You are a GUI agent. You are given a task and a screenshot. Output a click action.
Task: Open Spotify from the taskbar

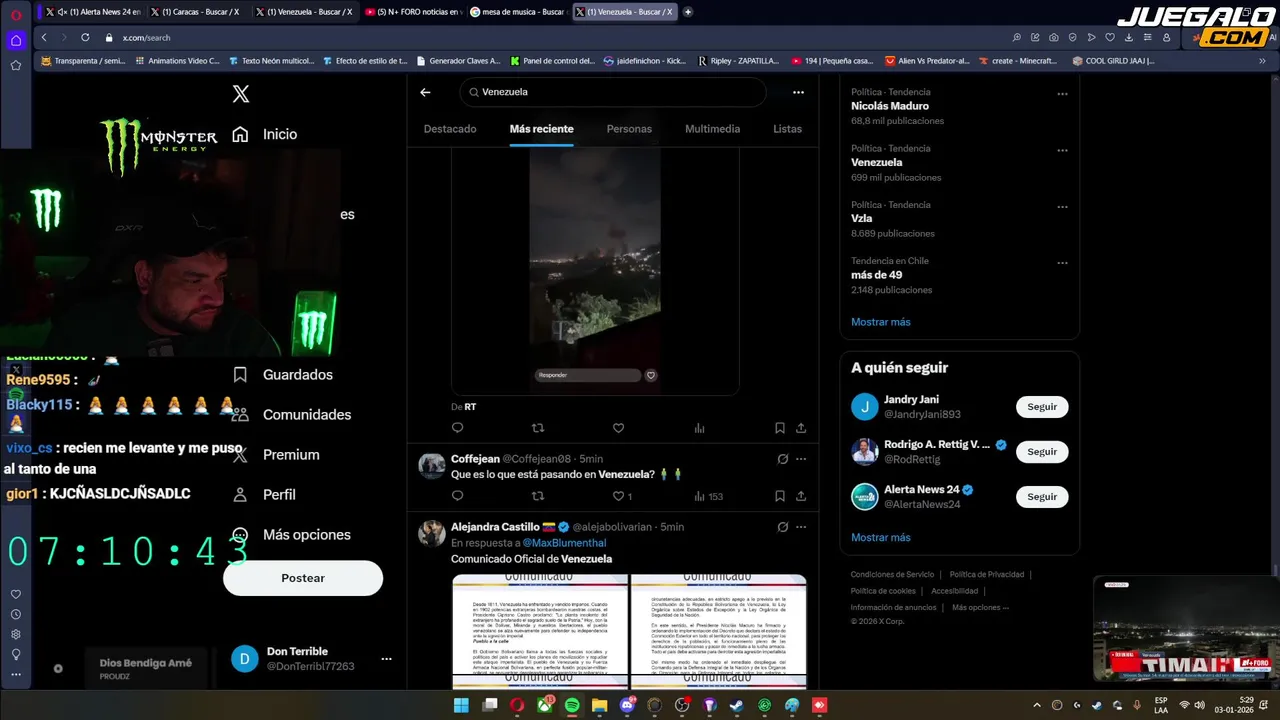pyautogui.click(x=572, y=705)
